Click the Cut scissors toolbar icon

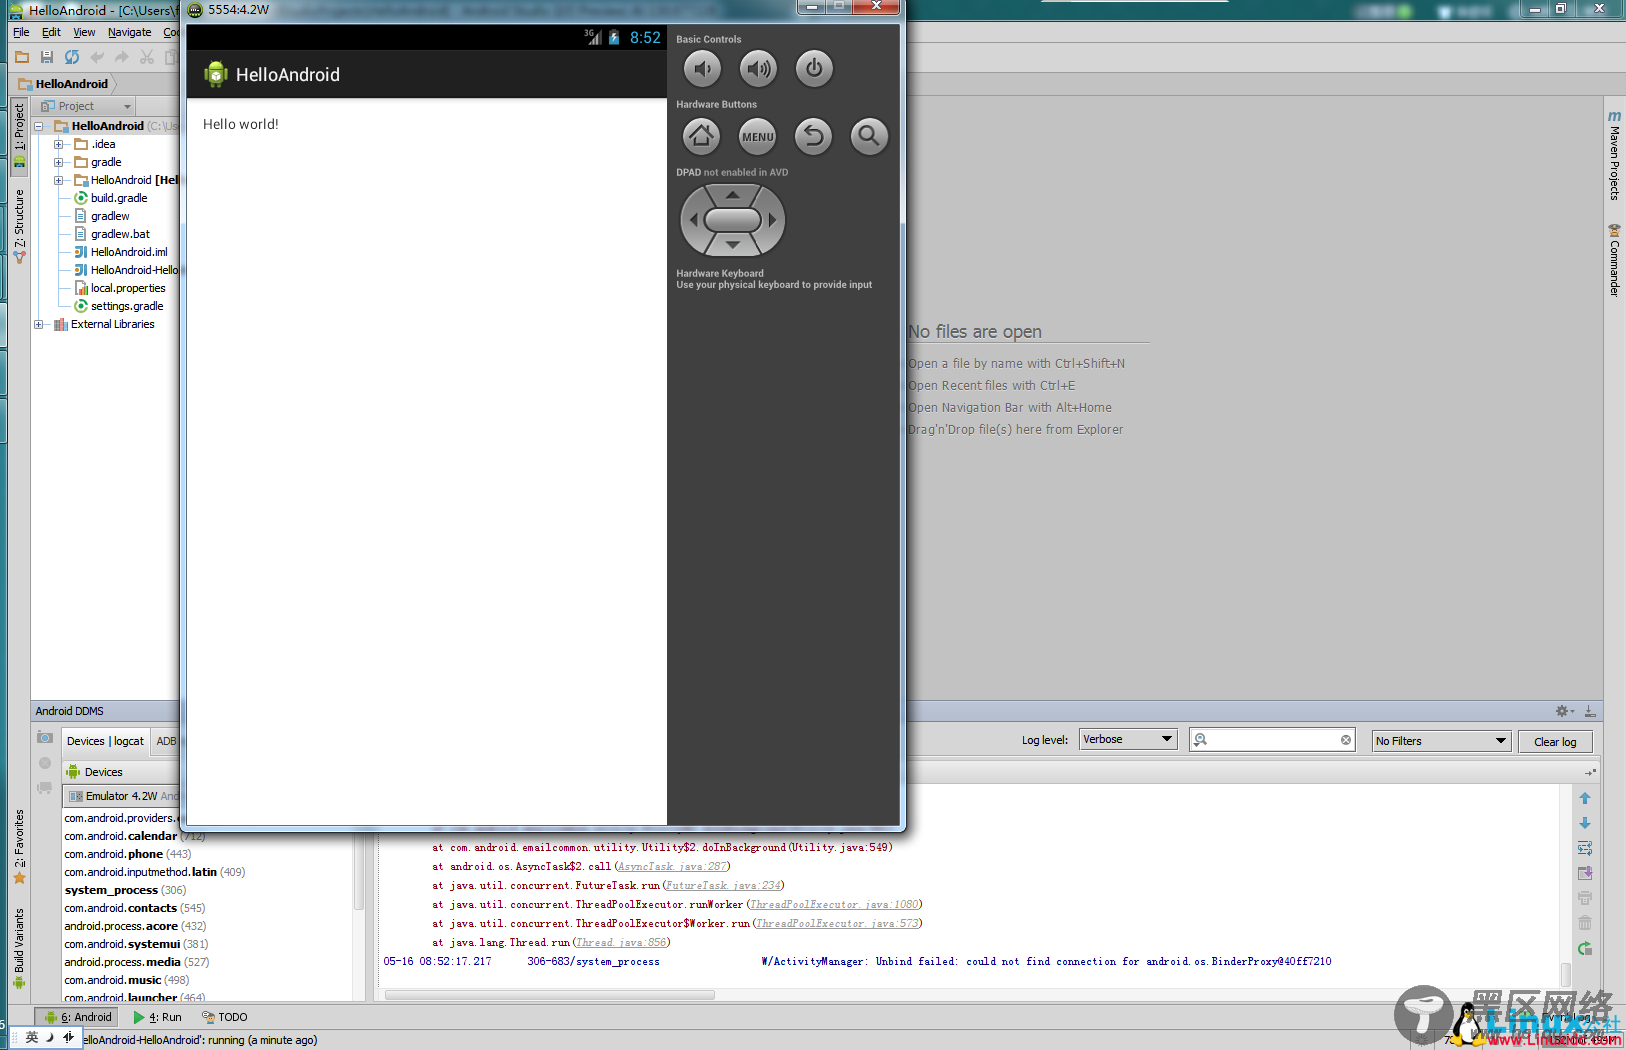(x=147, y=57)
